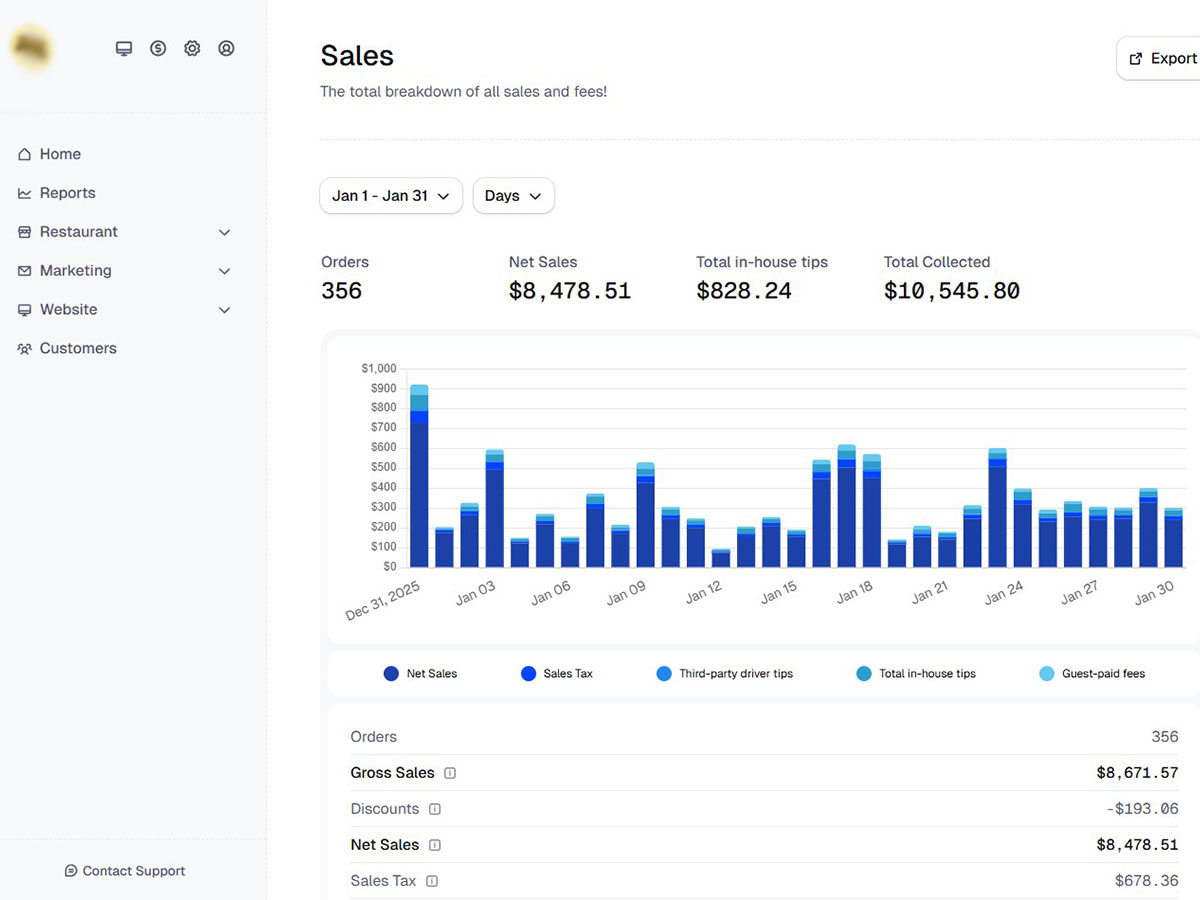Viewport: 1200px width, 900px height.
Task: Open the Jan 1 - Jan 31 date dropdown
Action: 391,196
